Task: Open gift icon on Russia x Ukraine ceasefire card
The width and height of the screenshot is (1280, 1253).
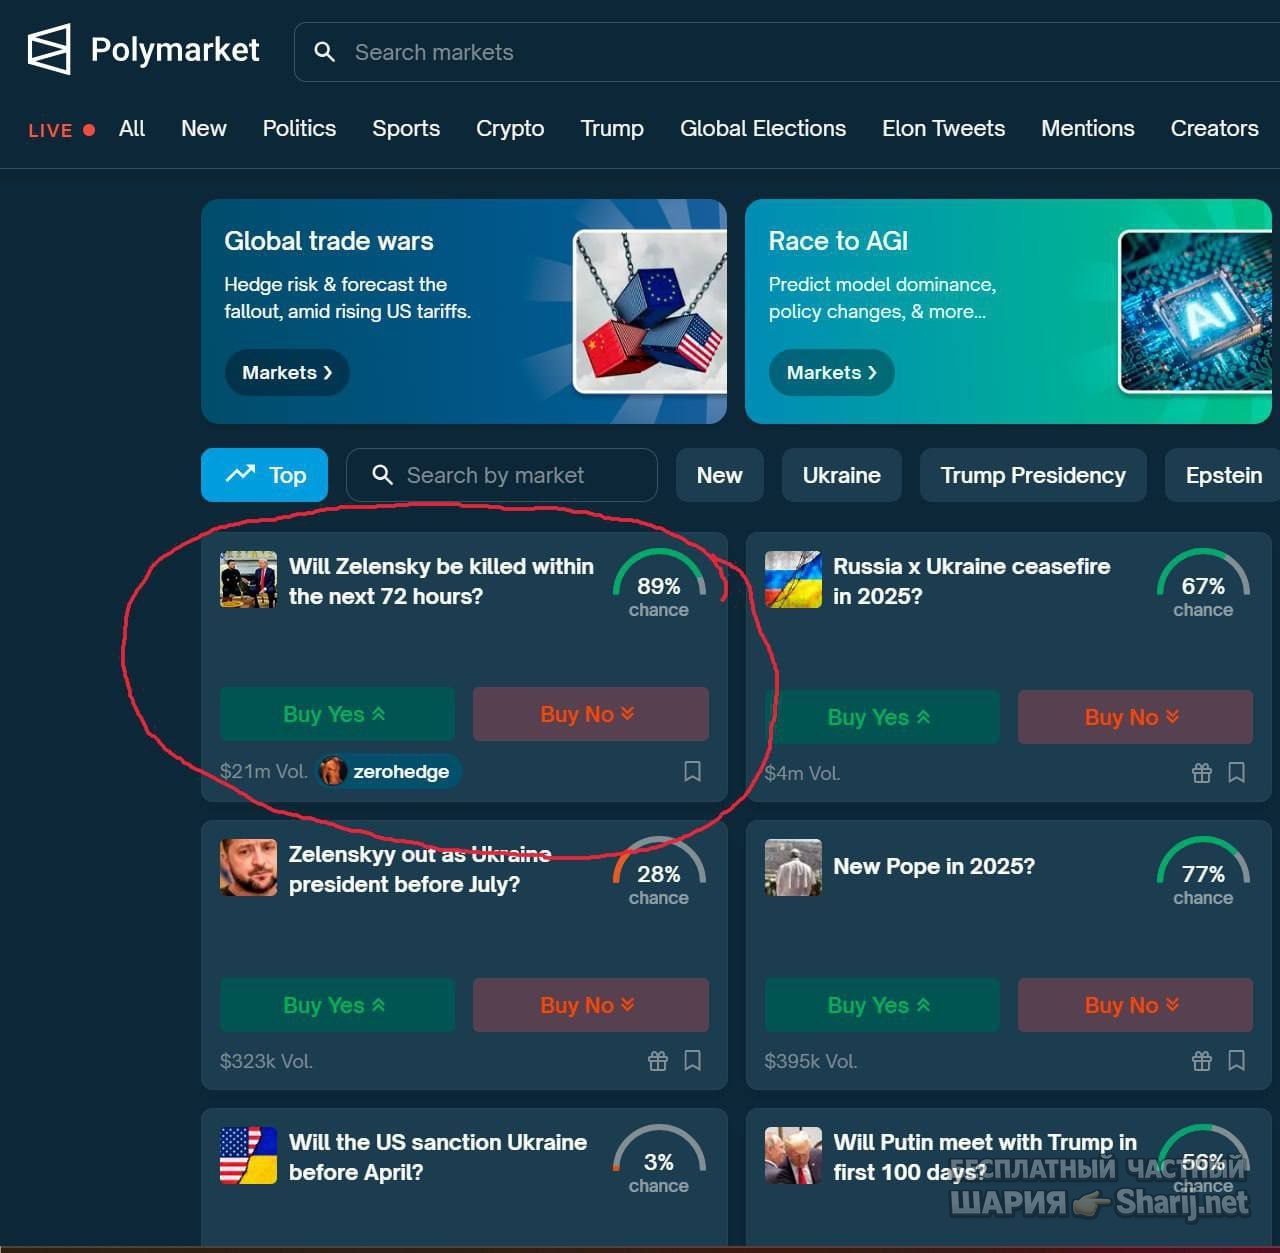Action: 1202,773
